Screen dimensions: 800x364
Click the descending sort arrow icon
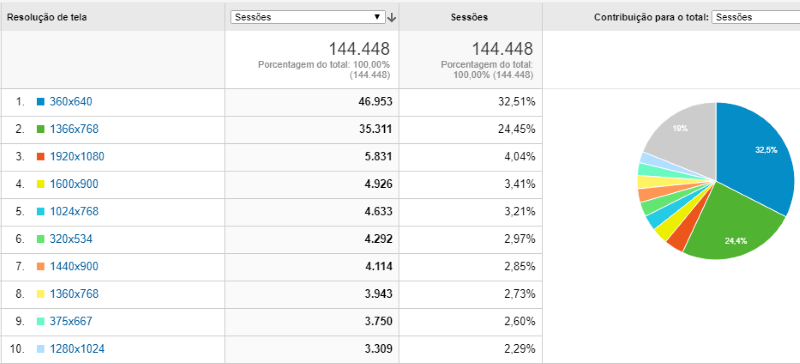coord(392,17)
